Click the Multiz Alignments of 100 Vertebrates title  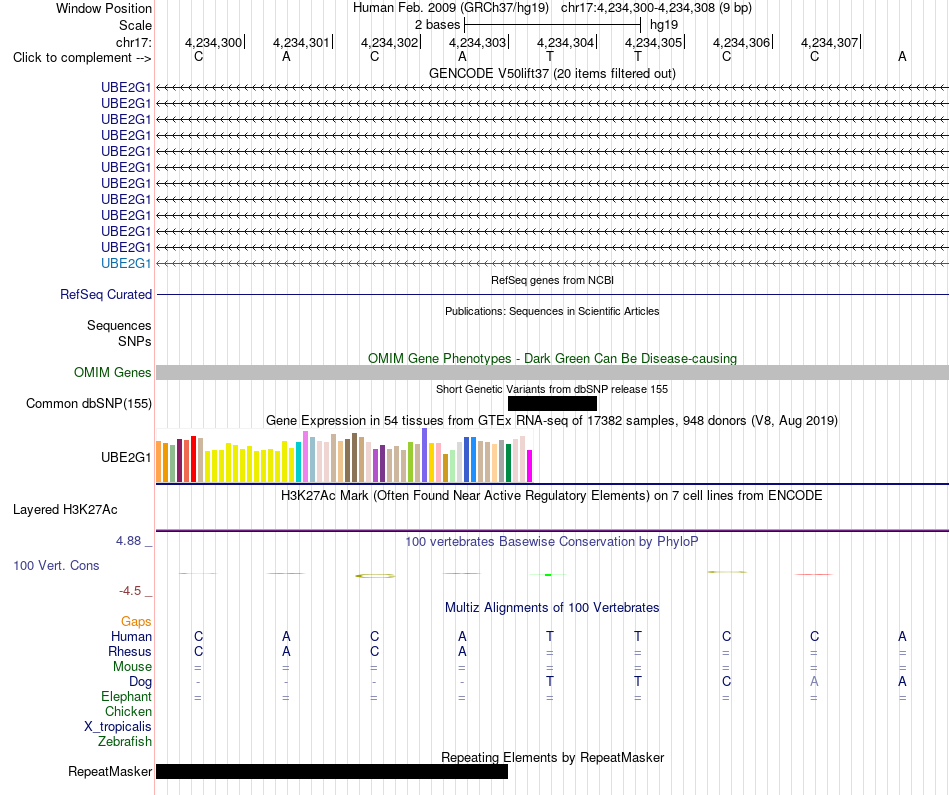[552, 608]
